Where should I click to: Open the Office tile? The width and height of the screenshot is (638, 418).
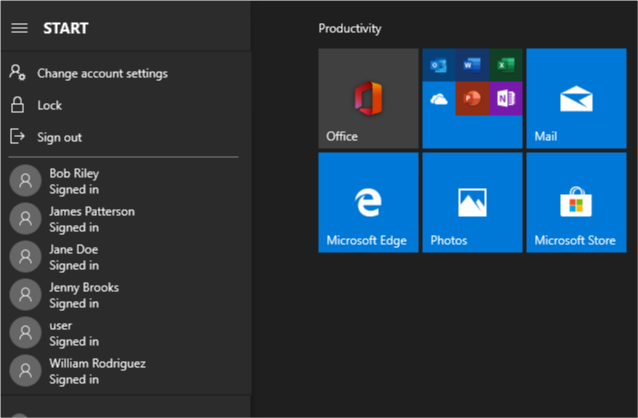pyautogui.click(x=368, y=98)
